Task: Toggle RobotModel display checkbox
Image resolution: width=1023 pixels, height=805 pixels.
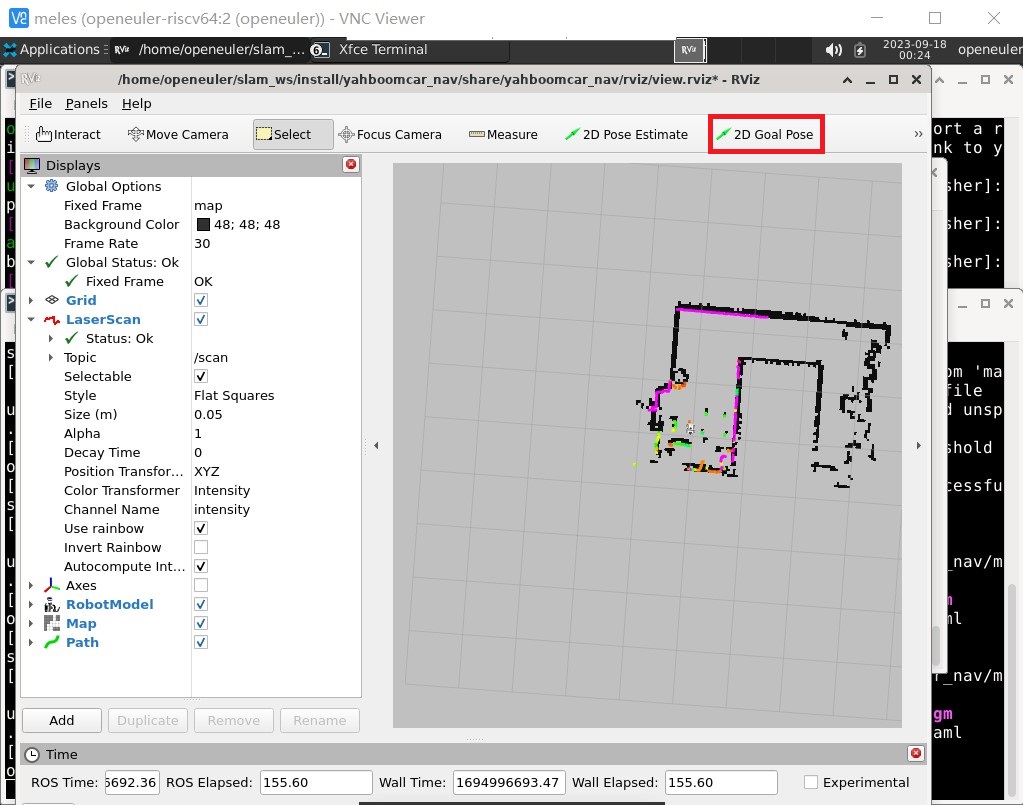Action: click(201, 604)
